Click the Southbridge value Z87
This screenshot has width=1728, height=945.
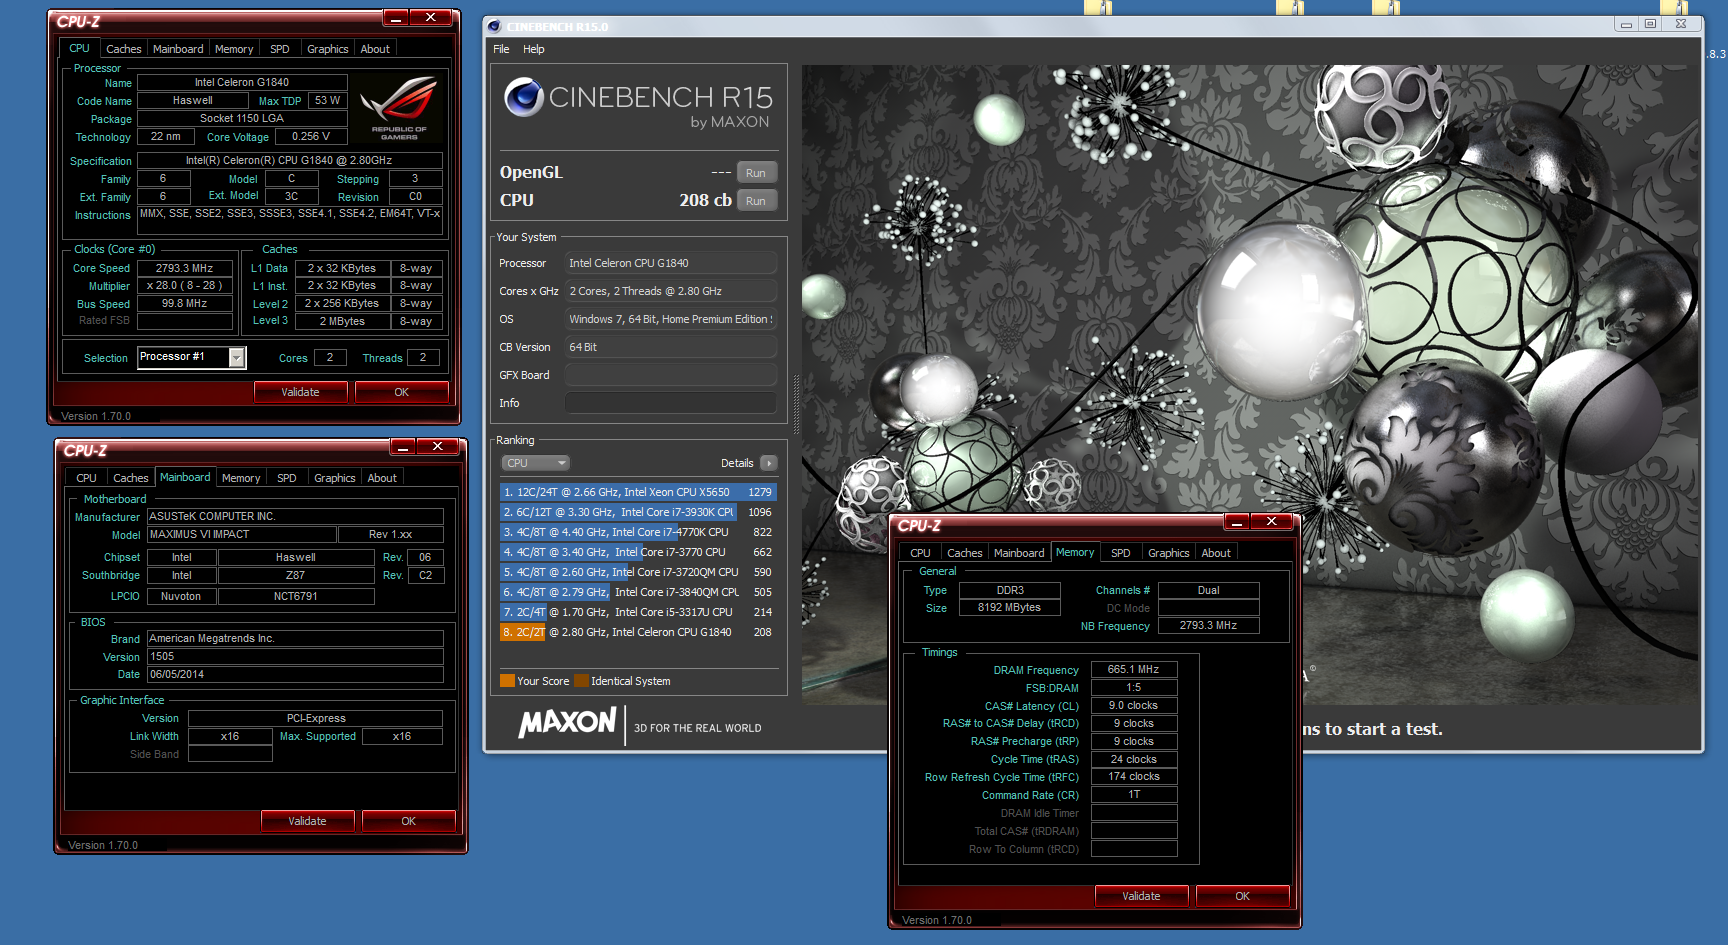pos(296,575)
